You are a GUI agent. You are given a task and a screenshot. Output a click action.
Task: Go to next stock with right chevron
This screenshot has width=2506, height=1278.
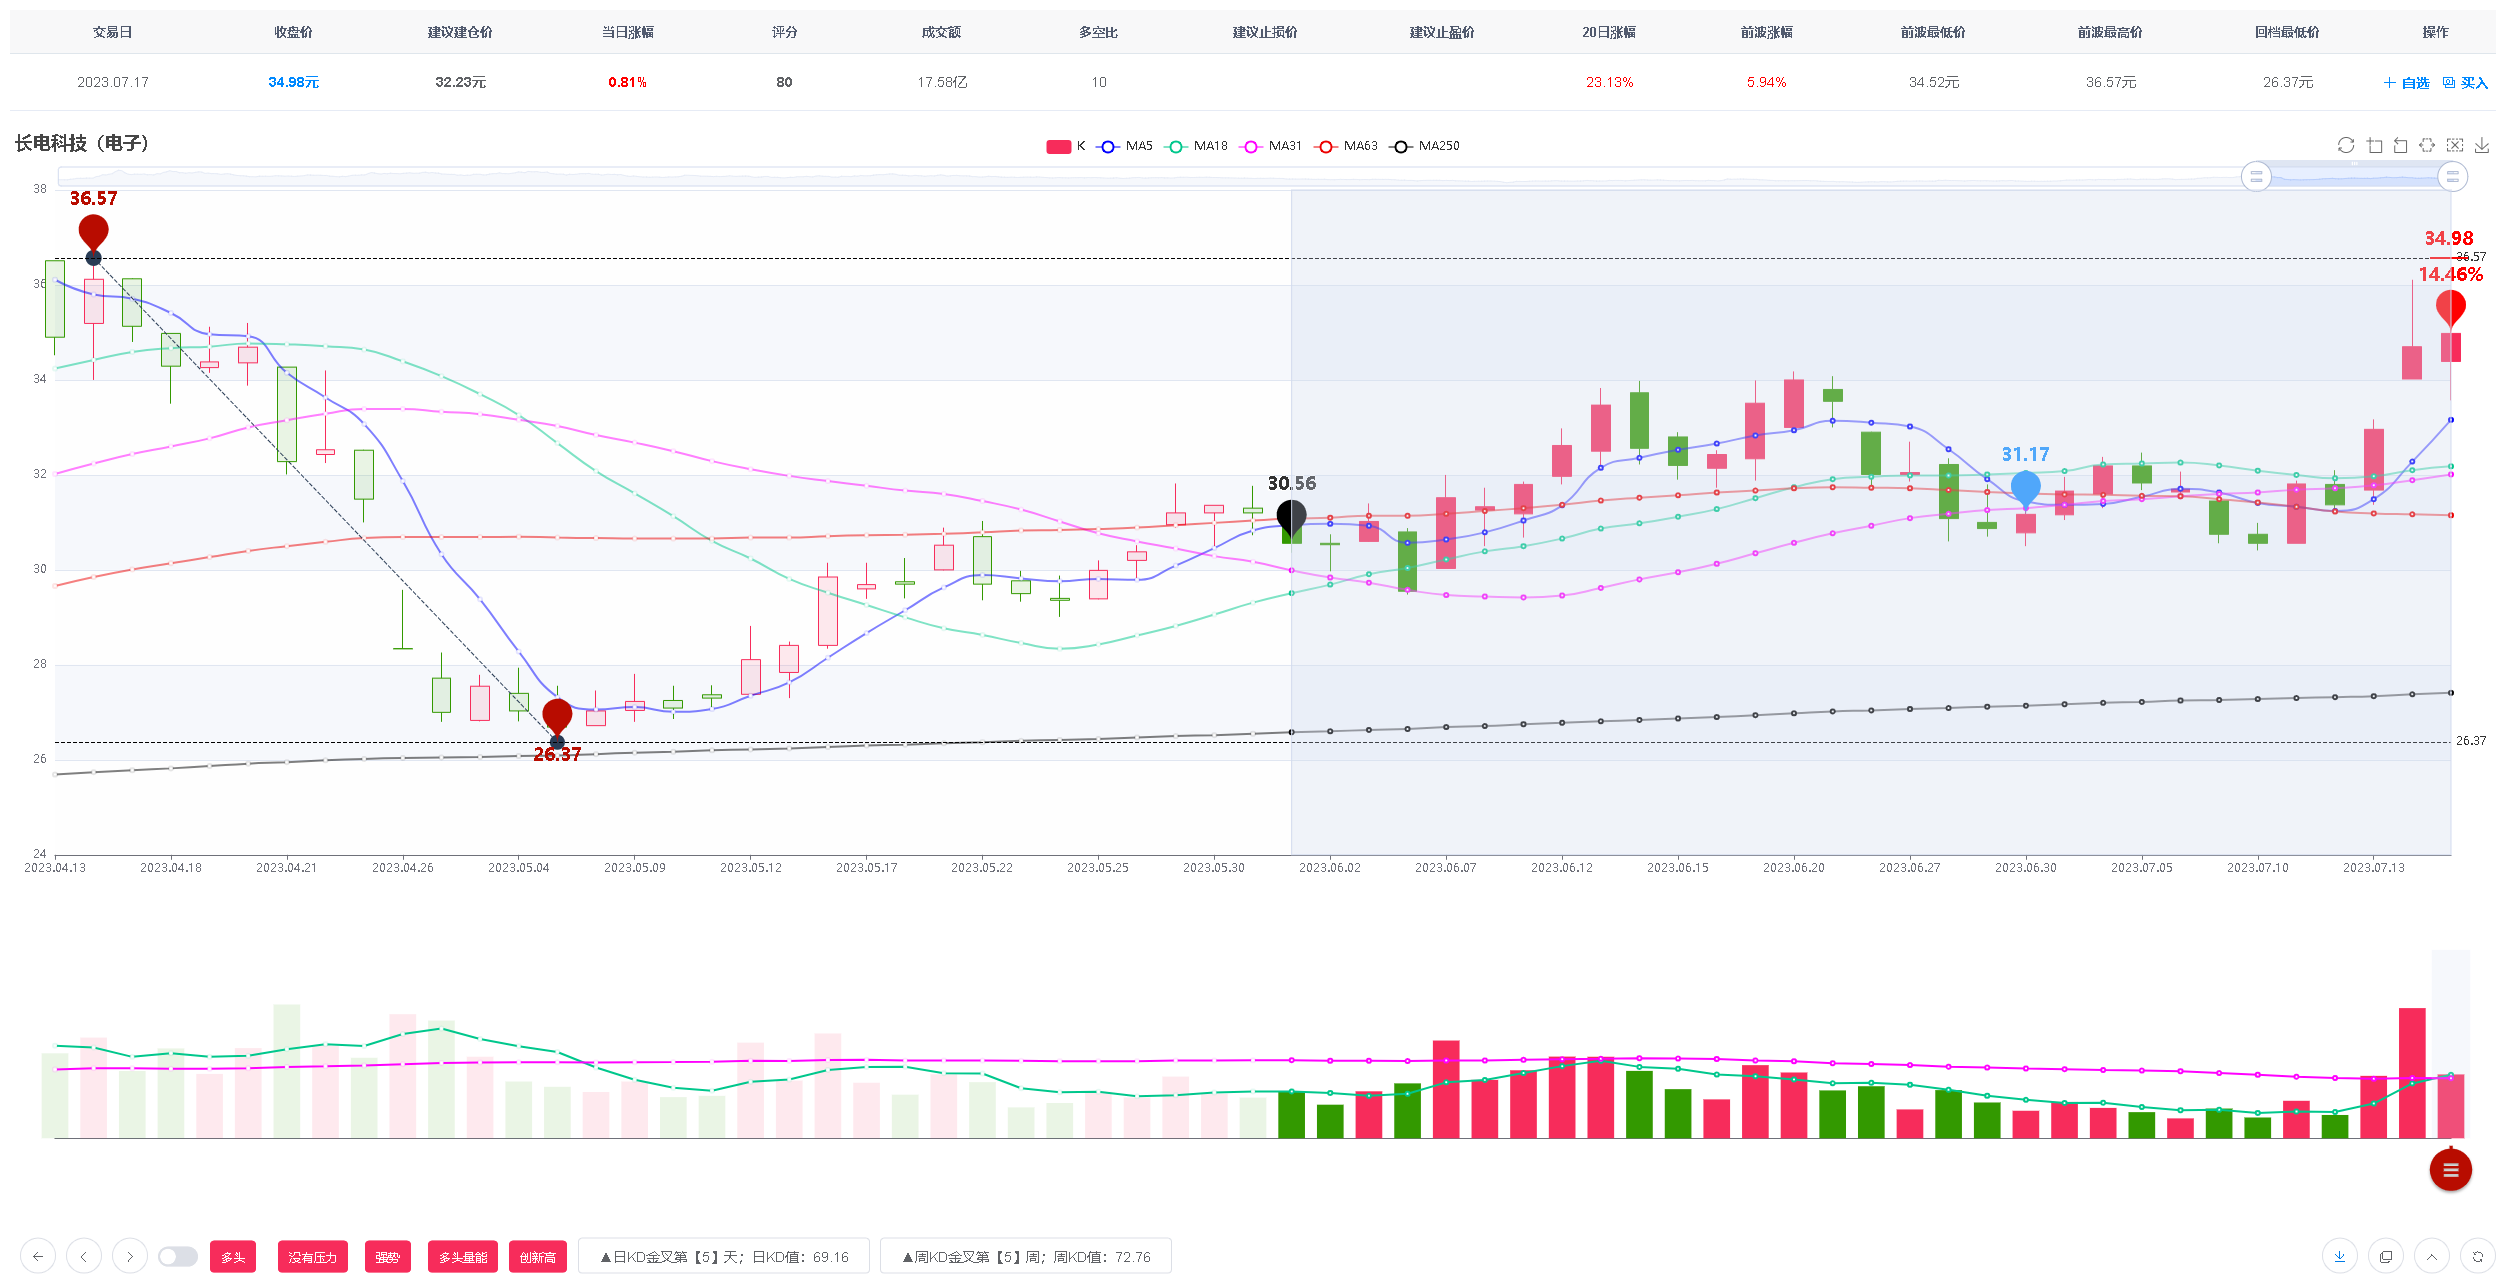pos(130,1256)
